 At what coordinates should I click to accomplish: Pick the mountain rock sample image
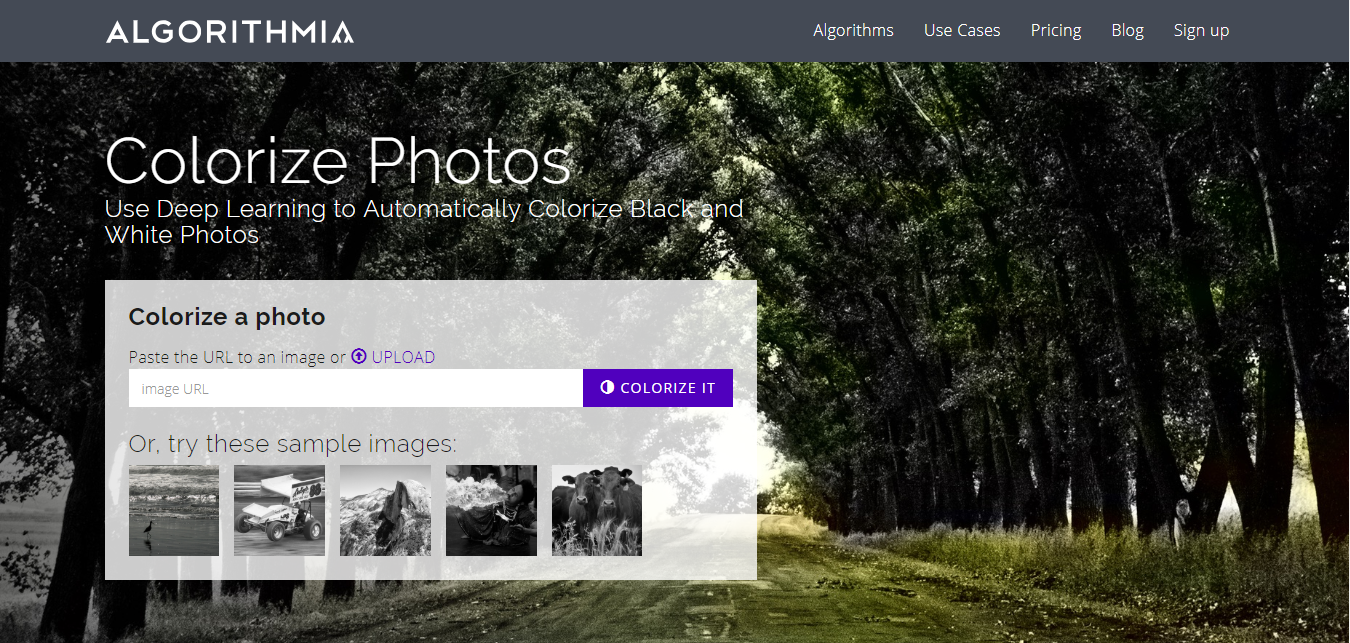(x=385, y=510)
